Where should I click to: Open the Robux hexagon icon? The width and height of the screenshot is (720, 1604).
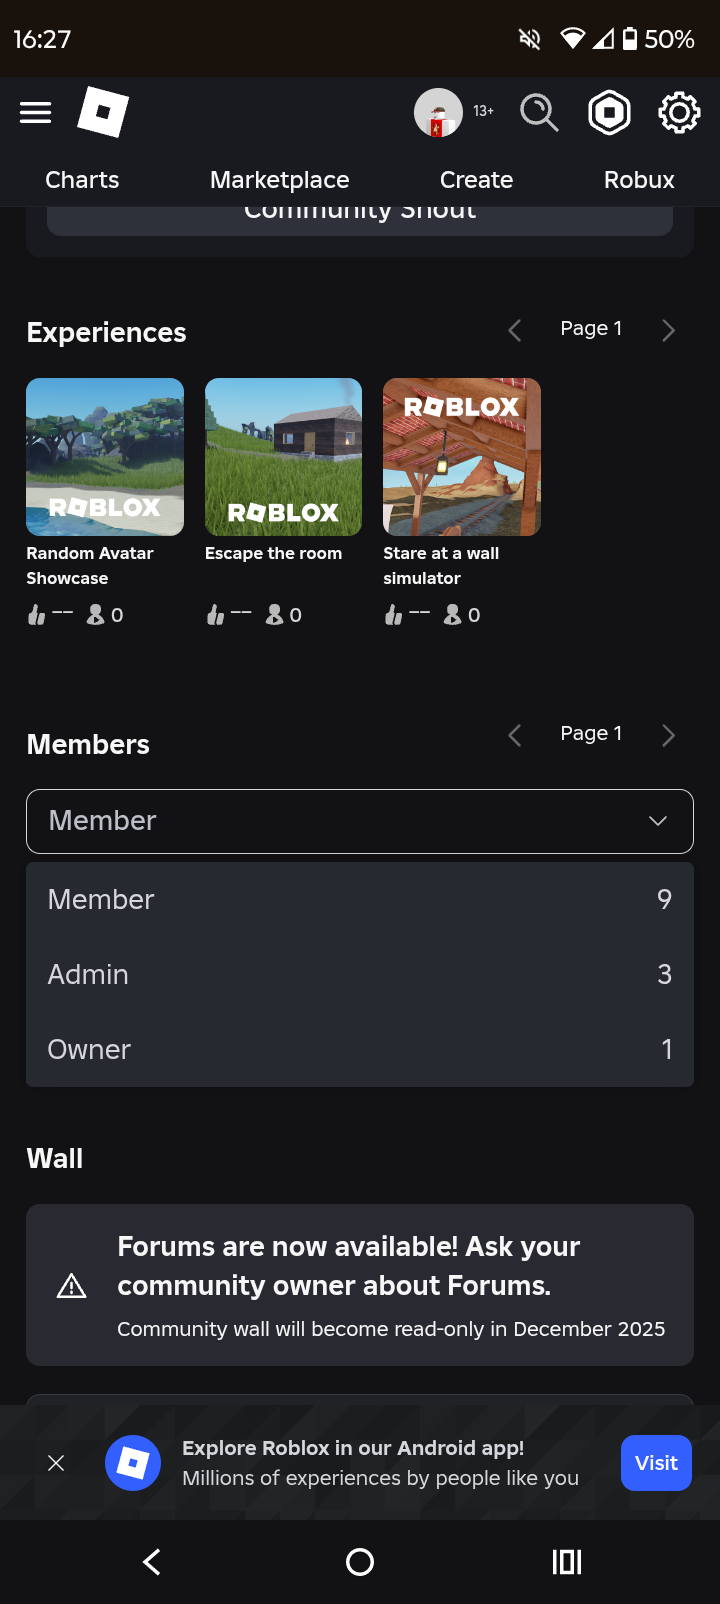pos(609,113)
